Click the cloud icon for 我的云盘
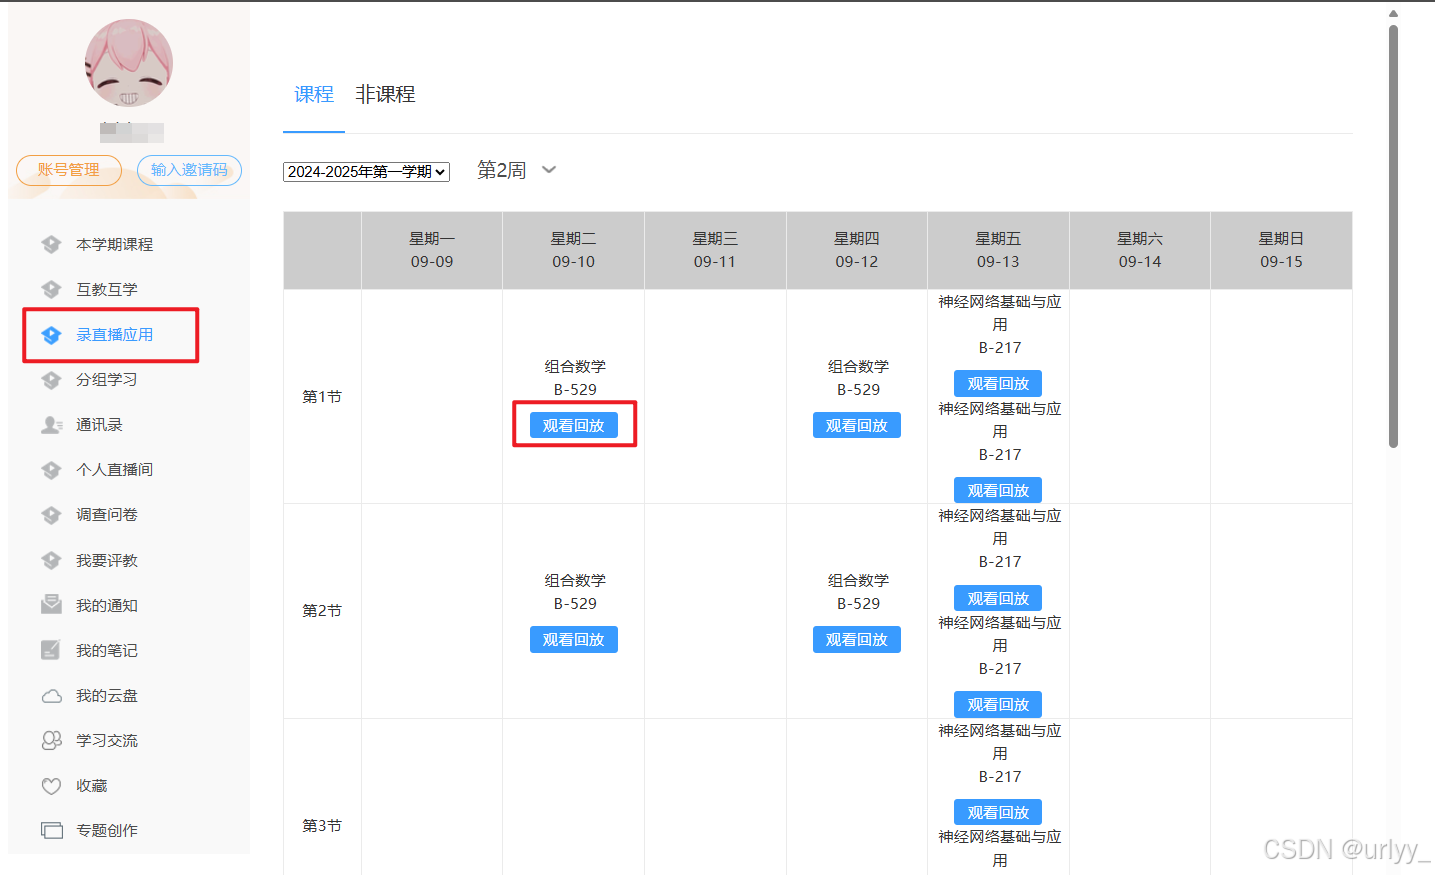 [x=51, y=696]
